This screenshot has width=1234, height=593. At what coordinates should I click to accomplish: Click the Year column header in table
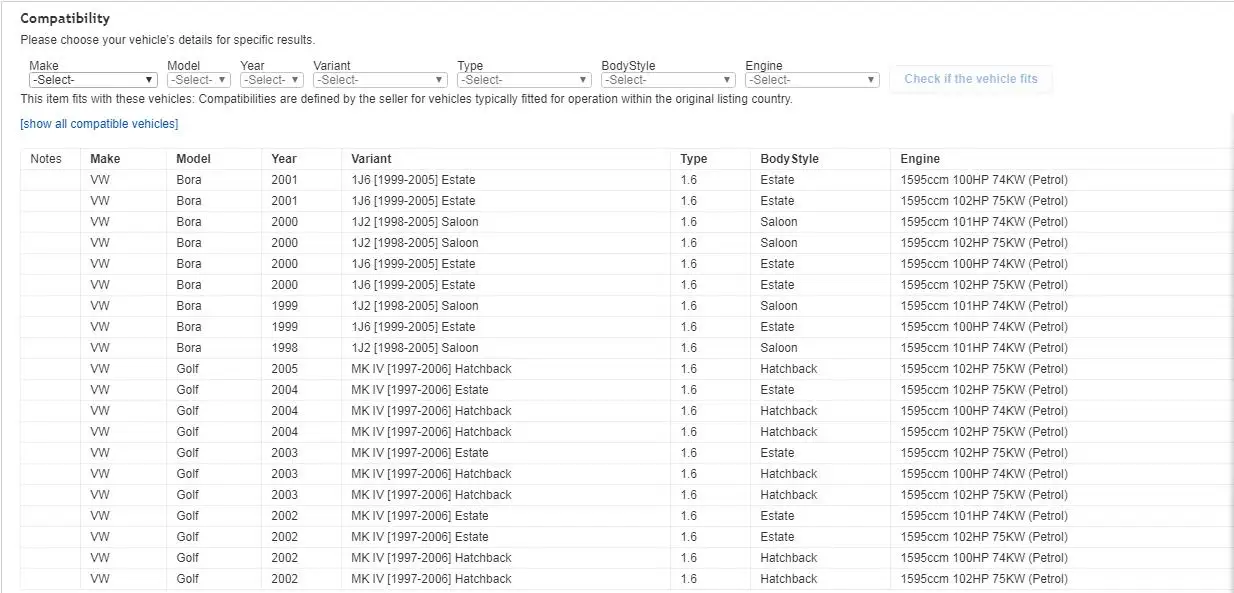point(302,159)
